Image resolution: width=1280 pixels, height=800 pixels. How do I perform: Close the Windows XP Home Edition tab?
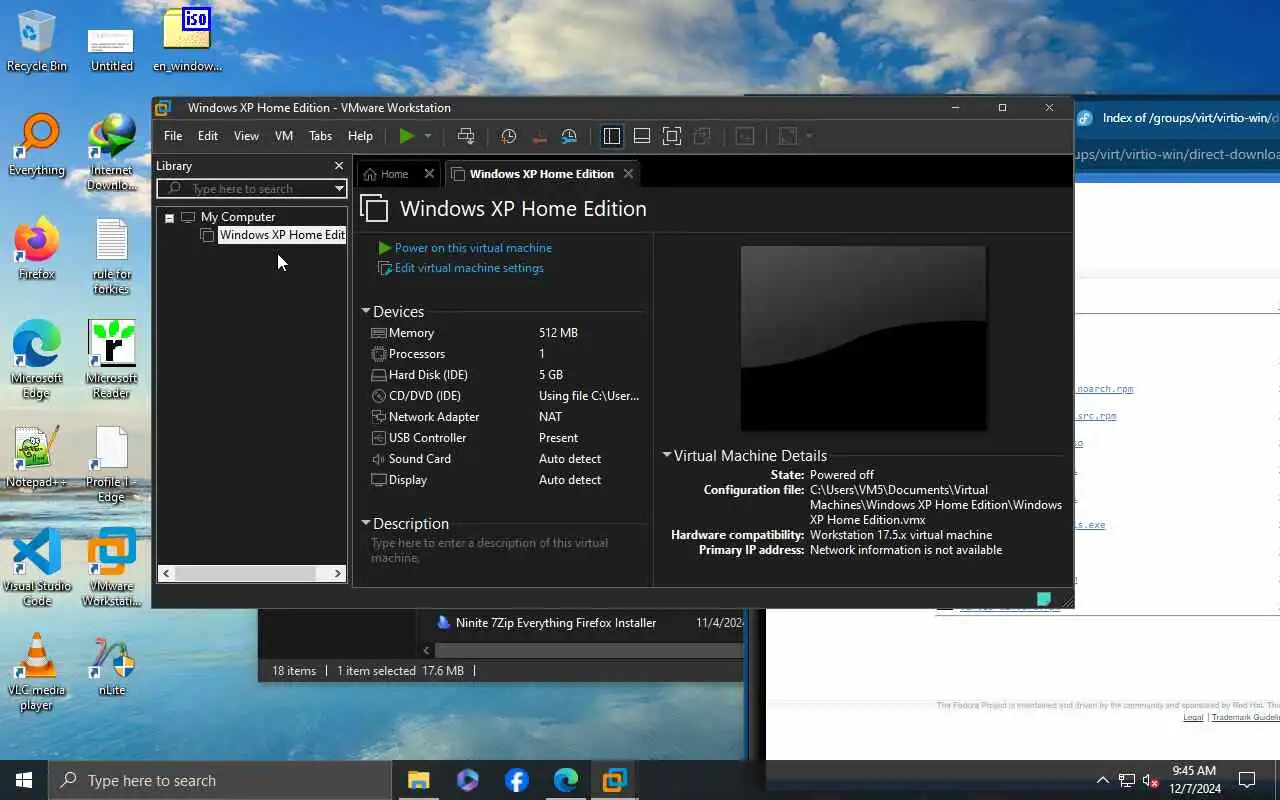(x=628, y=174)
